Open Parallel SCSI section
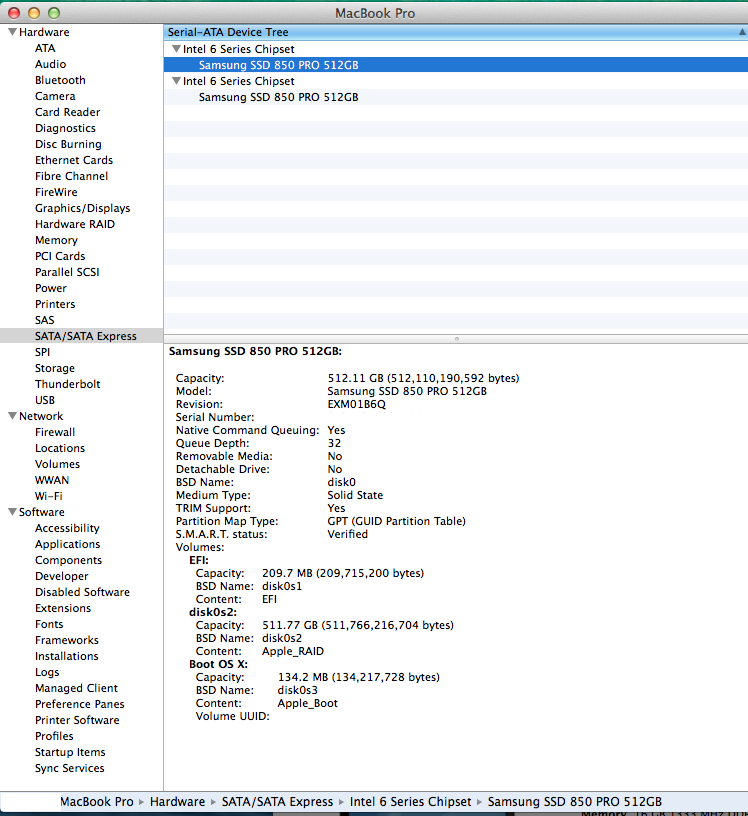748x816 pixels. (x=67, y=272)
